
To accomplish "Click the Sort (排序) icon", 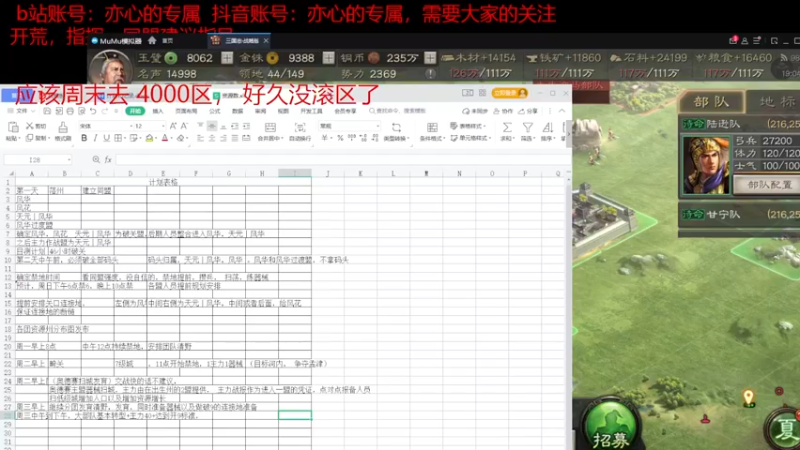I will [547, 127].
